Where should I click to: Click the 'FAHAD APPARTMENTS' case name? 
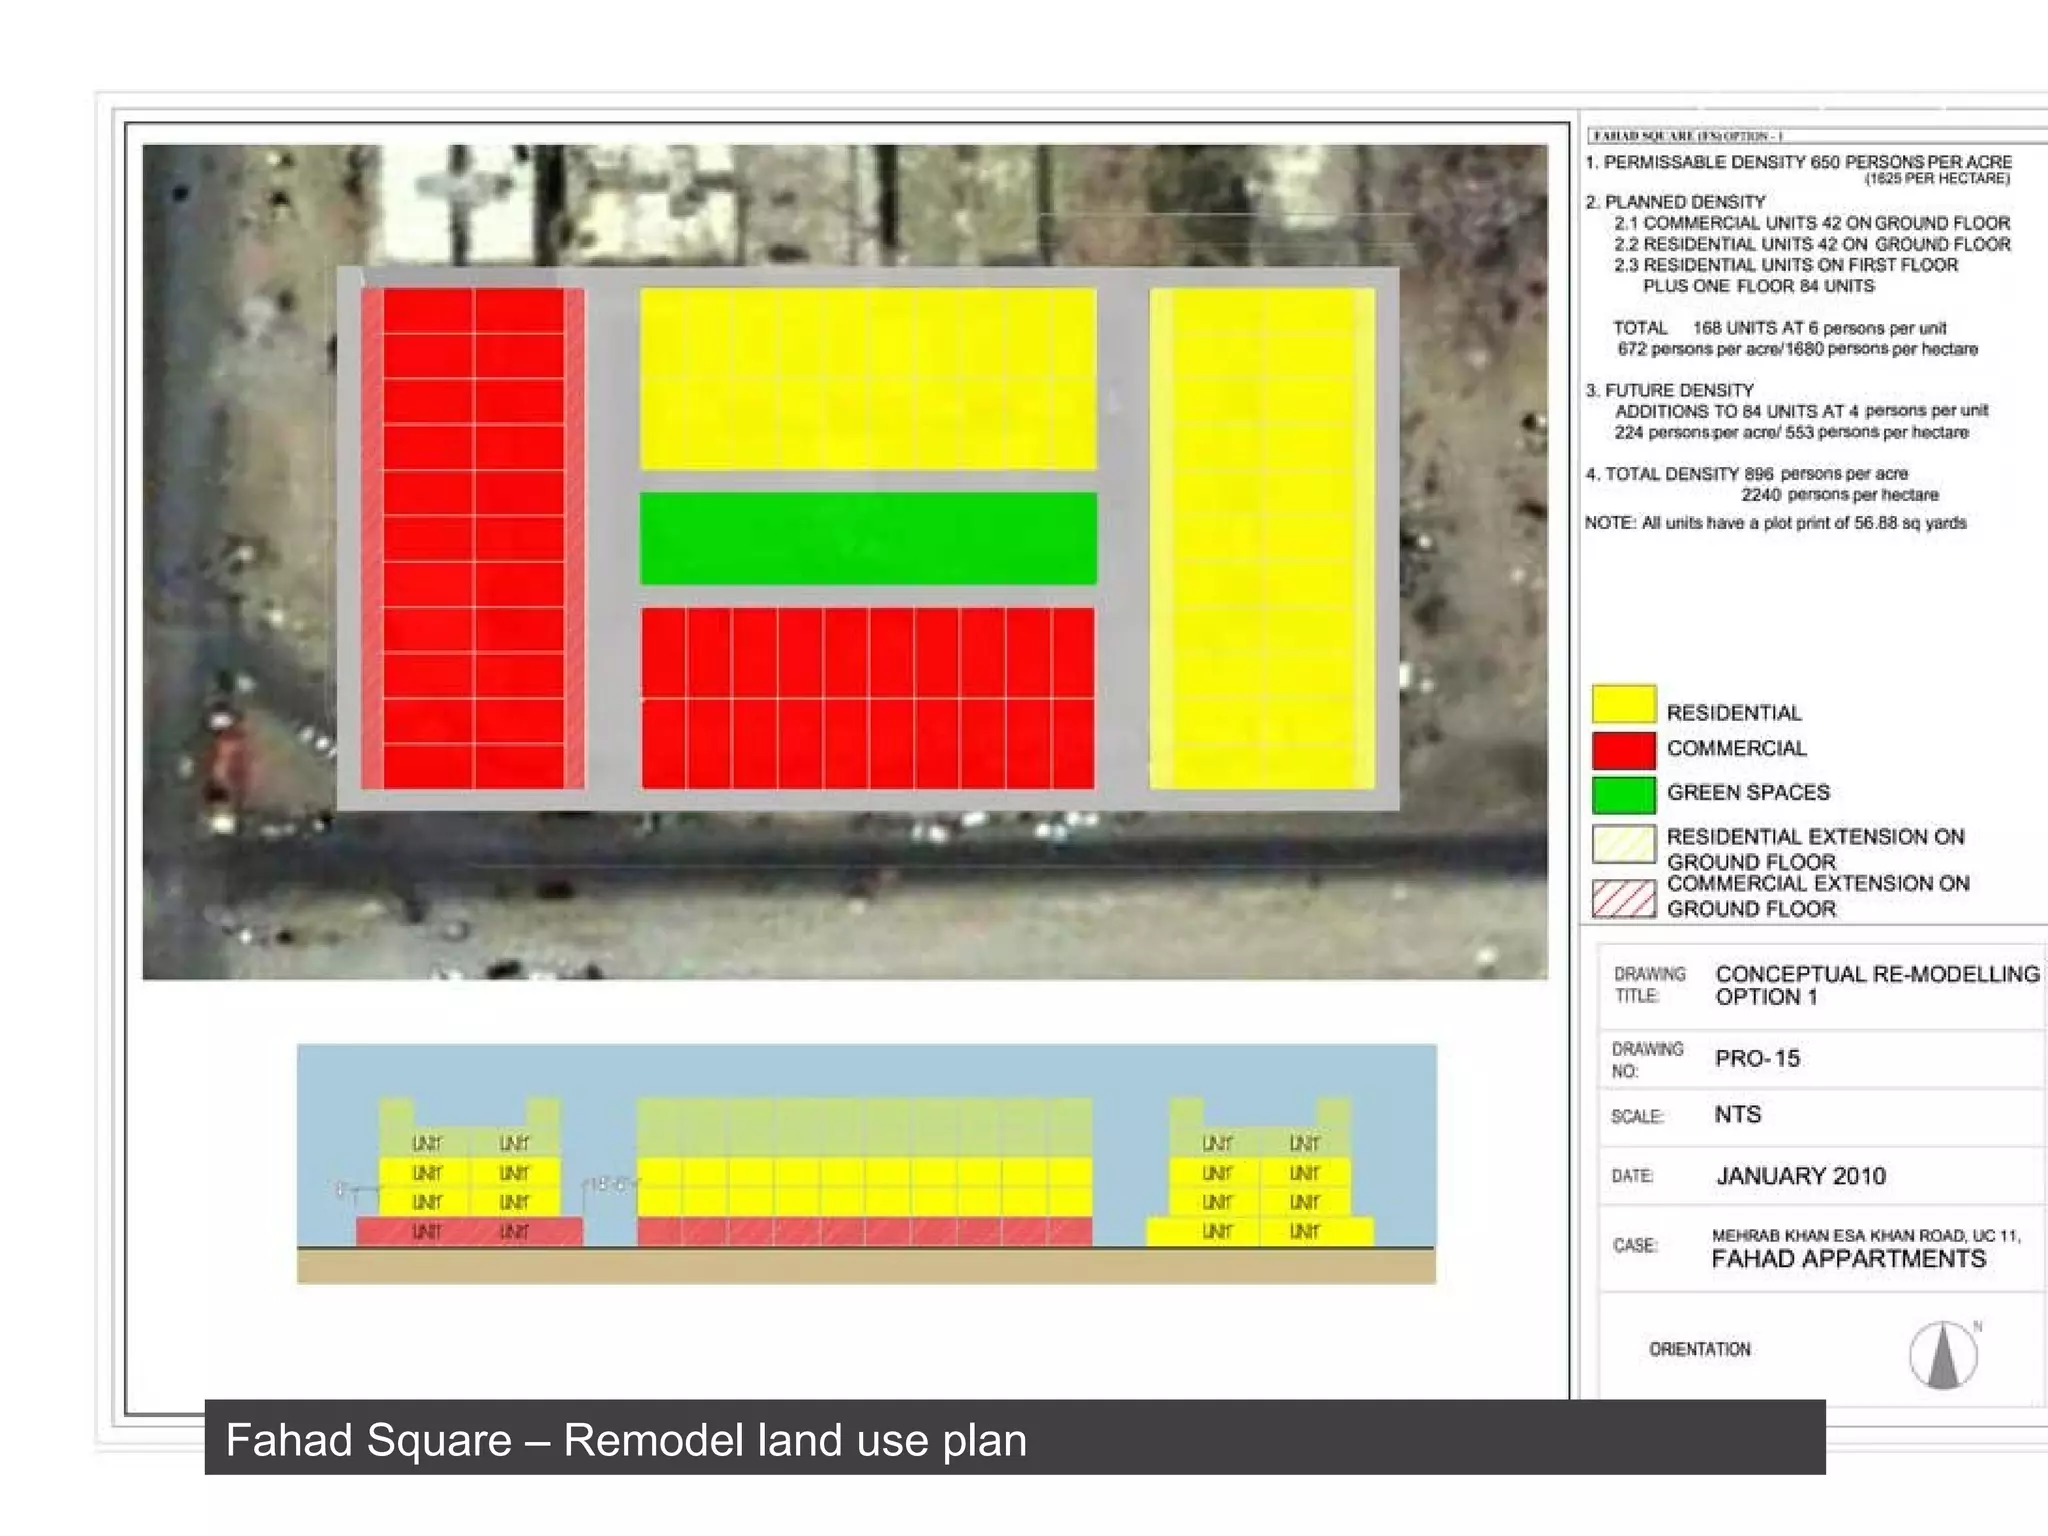pos(1849,1259)
